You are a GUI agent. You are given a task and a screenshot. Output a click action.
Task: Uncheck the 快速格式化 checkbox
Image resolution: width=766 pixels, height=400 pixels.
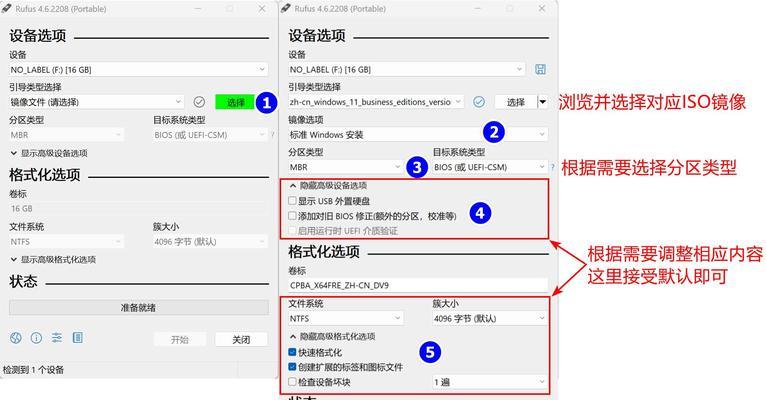tap(292, 353)
